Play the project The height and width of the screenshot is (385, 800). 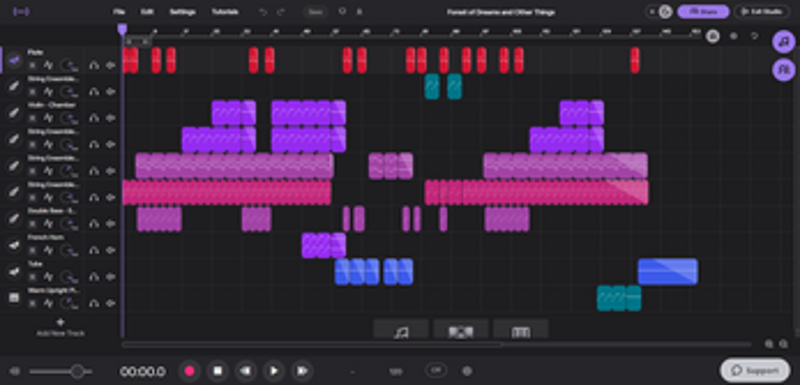[x=273, y=371]
